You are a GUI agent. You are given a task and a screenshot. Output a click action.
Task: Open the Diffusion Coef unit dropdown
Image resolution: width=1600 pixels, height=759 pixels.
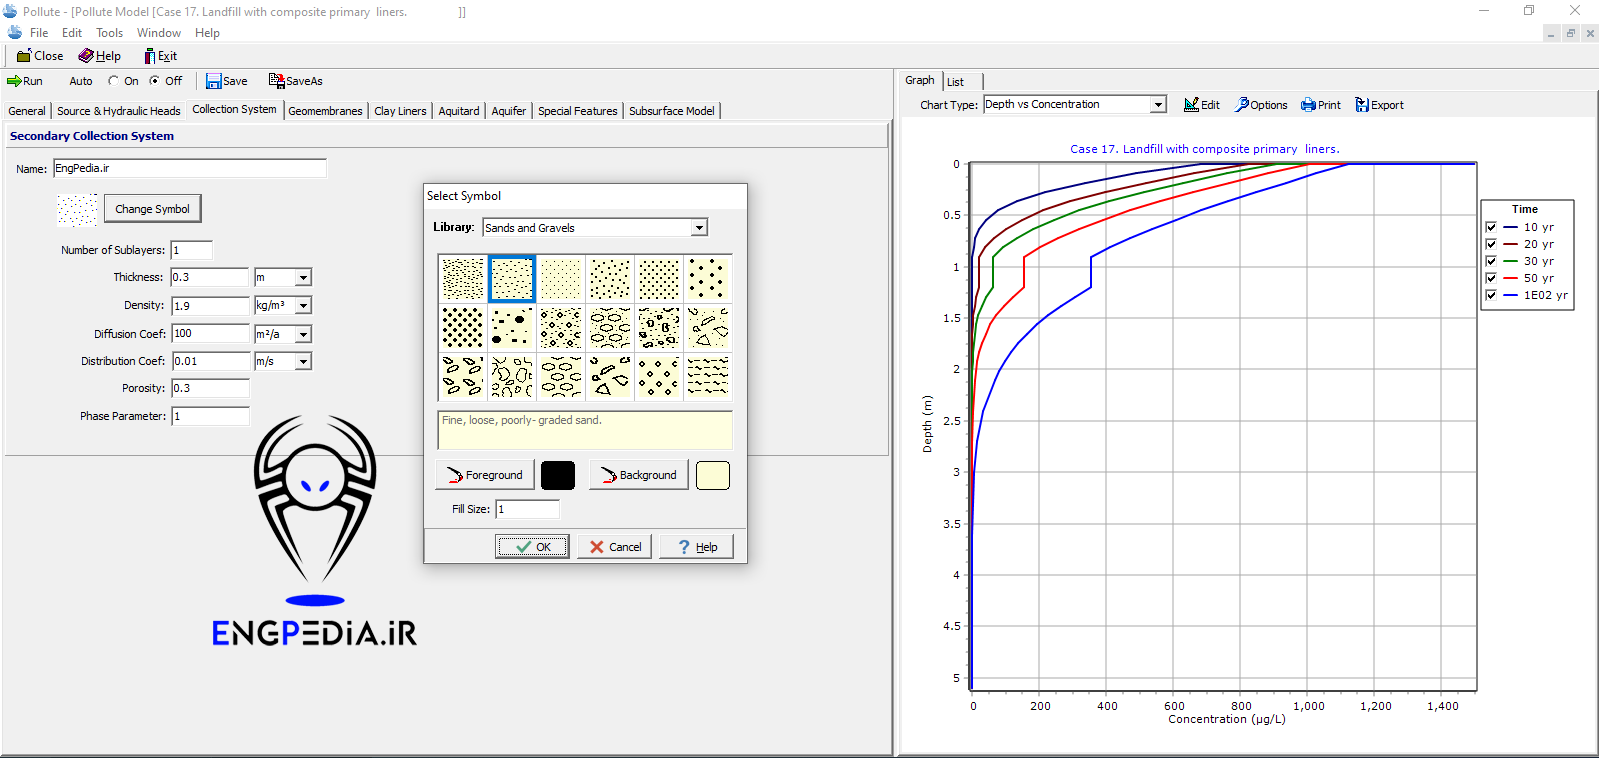[x=303, y=334]
